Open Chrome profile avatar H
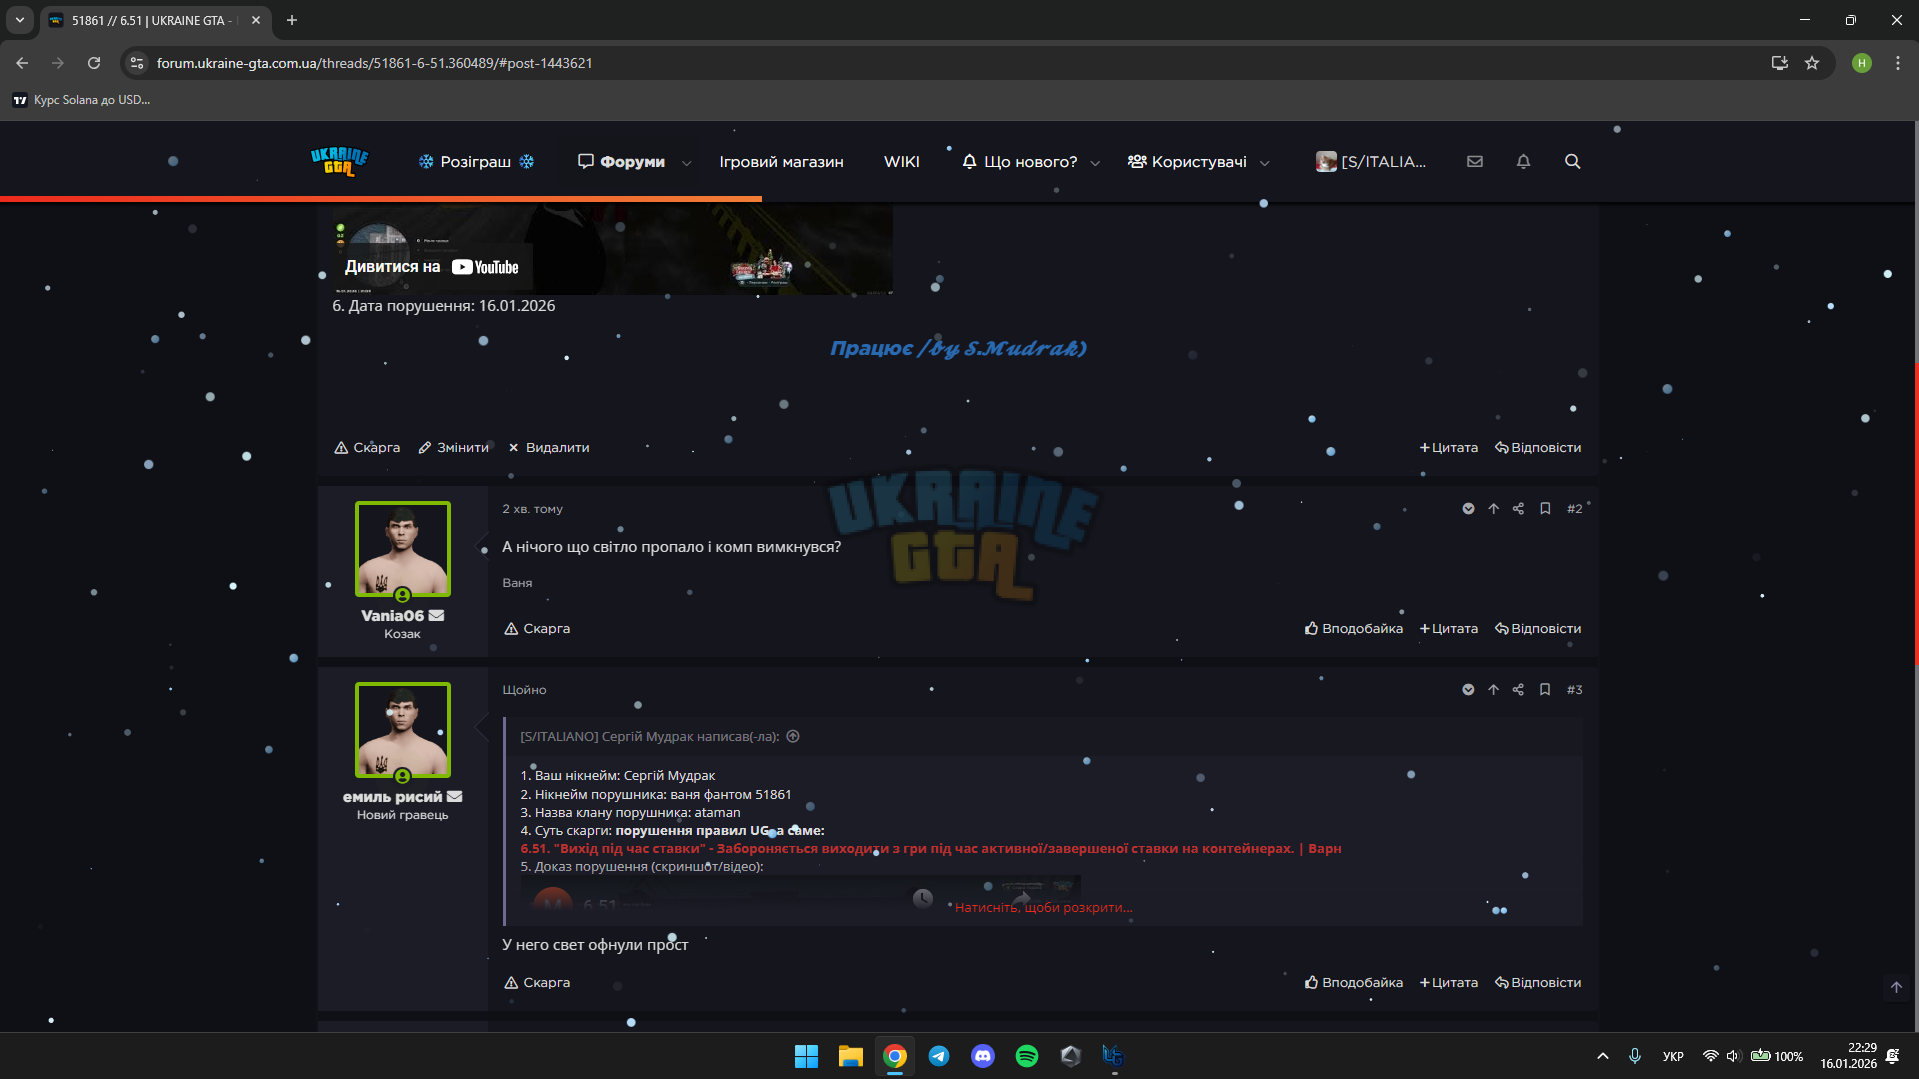The height and width of the screenshot is (1079, 1919). (x=1861, y=63)
